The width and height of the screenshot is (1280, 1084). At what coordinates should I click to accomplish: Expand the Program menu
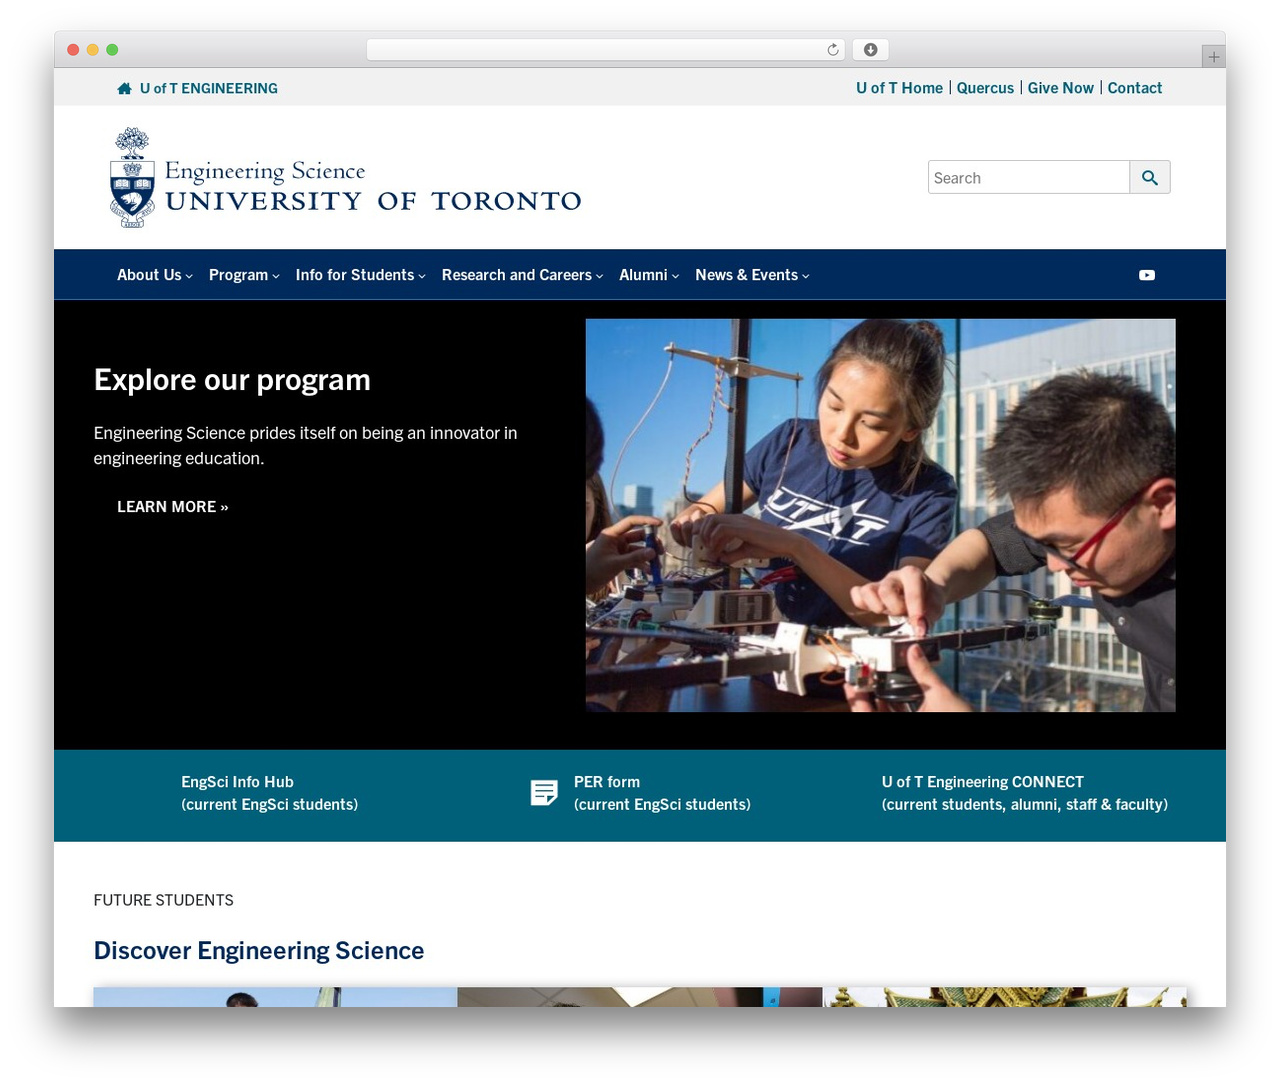244,275
